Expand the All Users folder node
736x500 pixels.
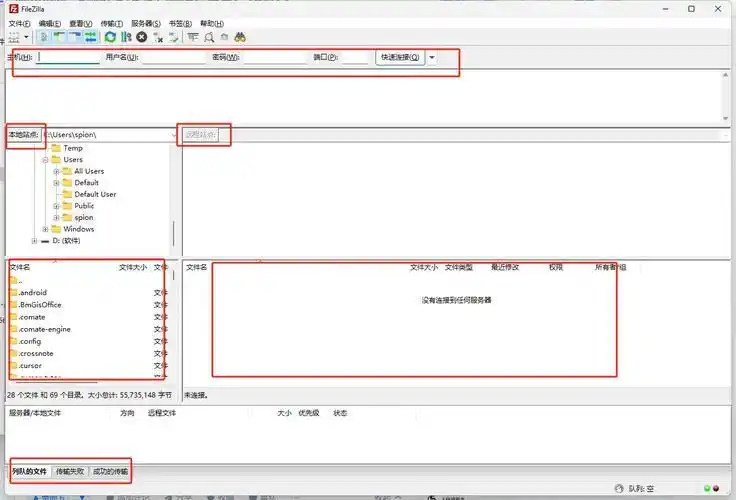[x=57, y=171]
